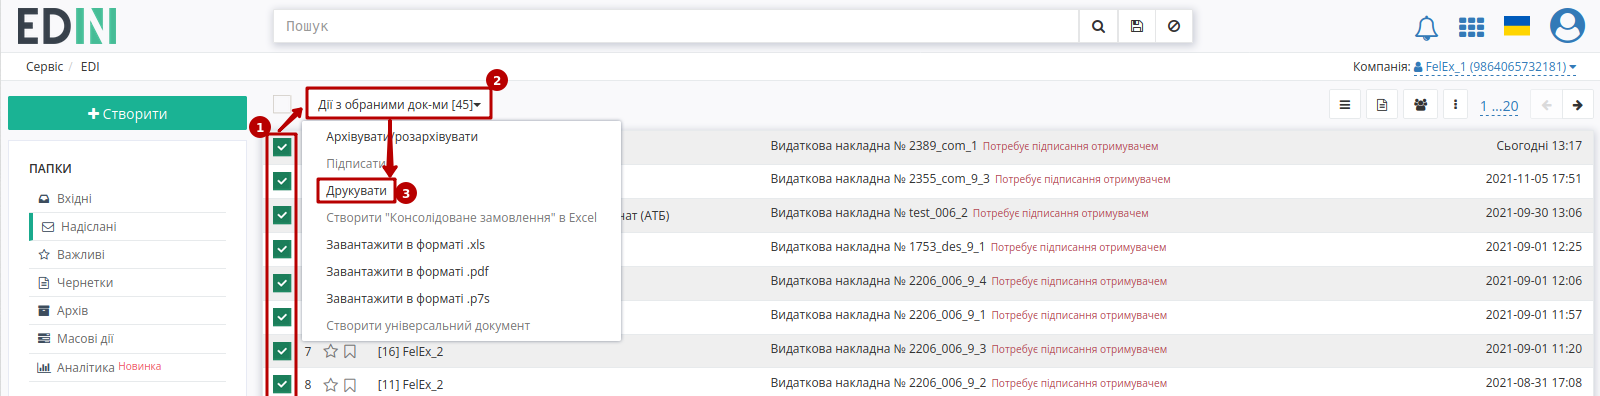Open 'Видаткова накладна № 2206_006_9_2'
This screenshot has width=1600, height=396.
tap(878, 383)
